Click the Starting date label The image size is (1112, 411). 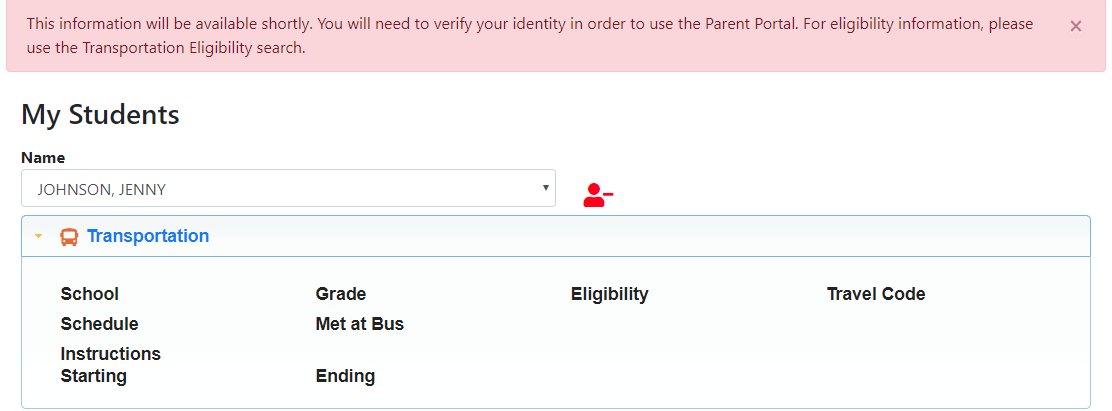[93, 376]
